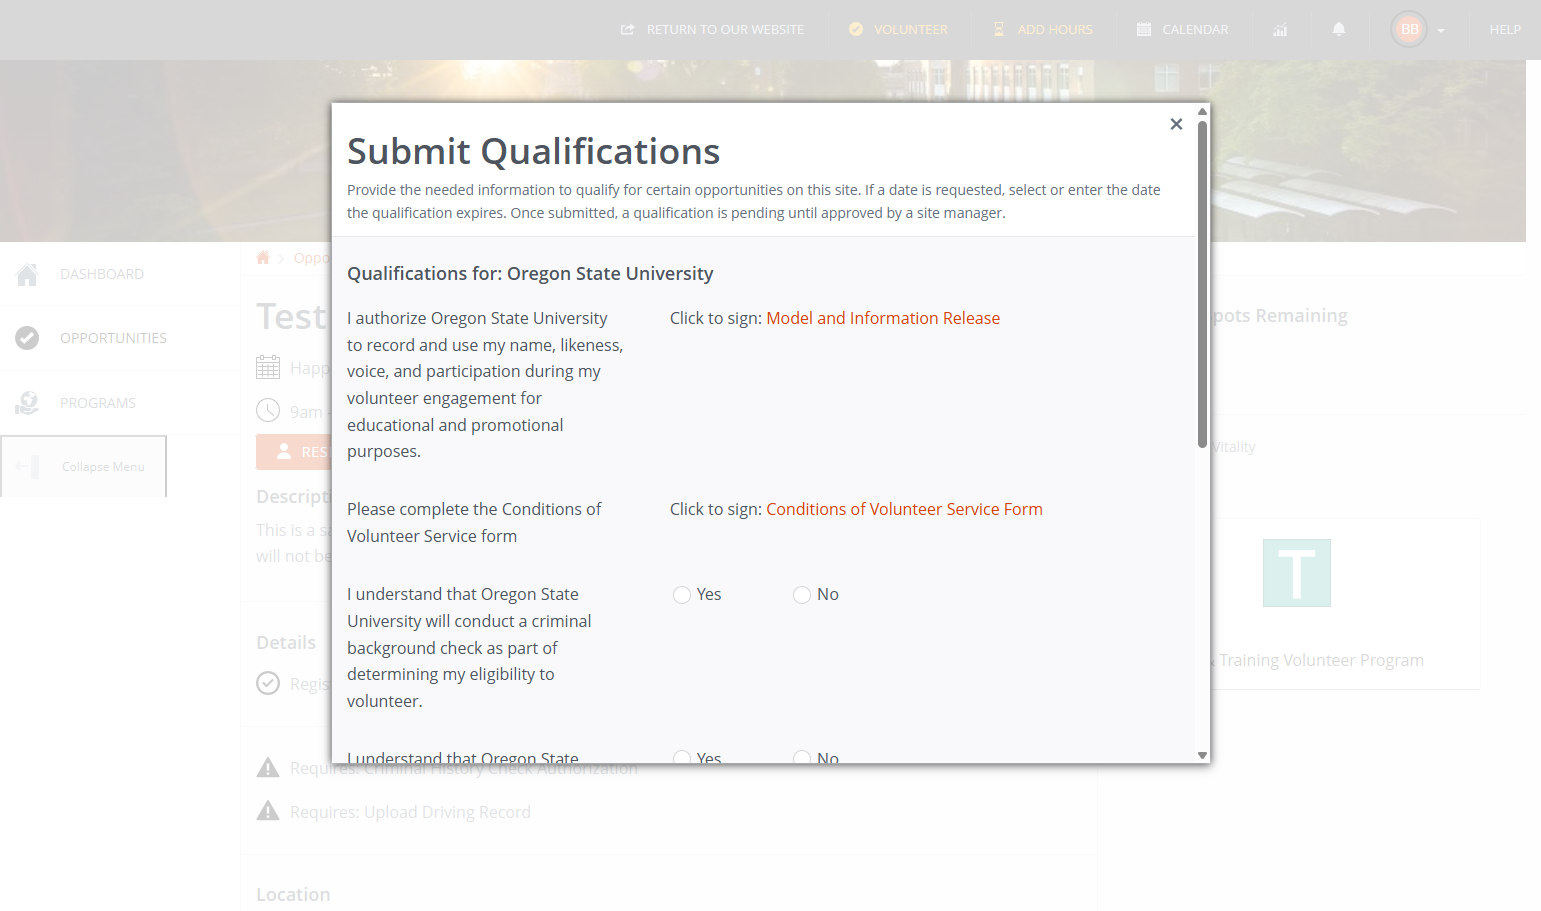Viewport: 1541px width, 911px height.
Task: Go to Programs in sidebar
Action: coord(98,403)
